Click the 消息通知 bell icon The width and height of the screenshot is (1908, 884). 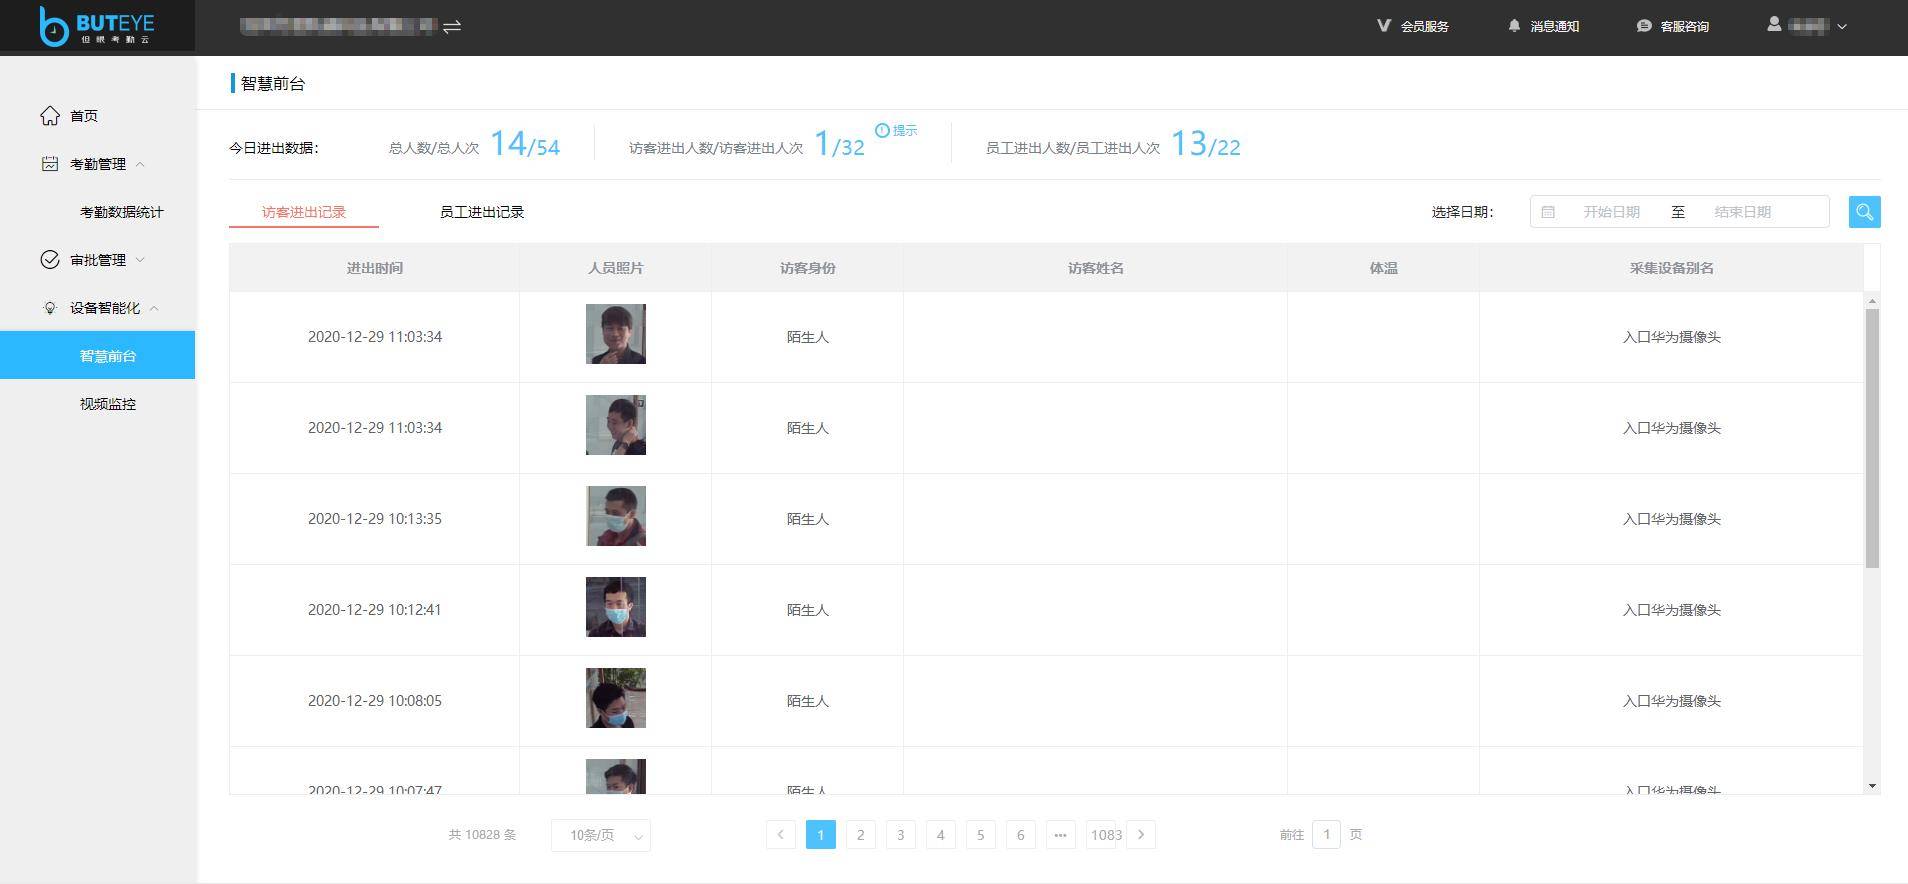[1514, 26]
